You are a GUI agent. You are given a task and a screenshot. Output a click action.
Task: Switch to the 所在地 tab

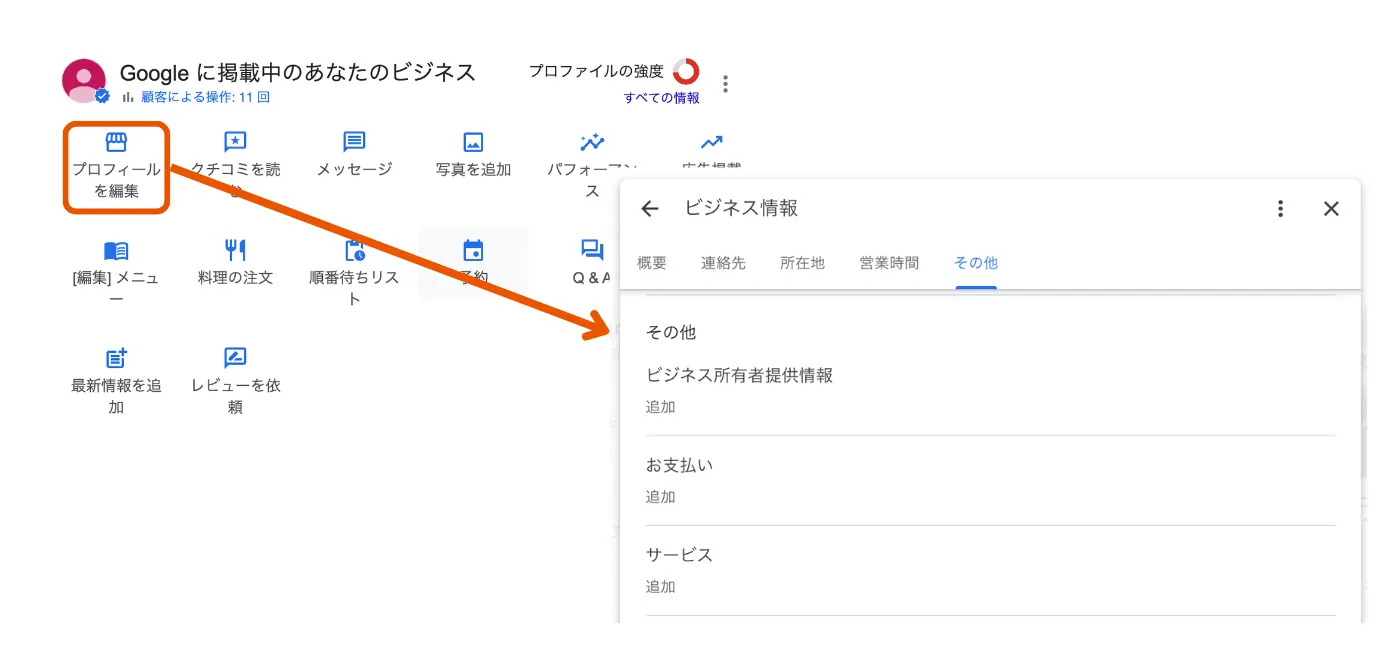coord(802,263)
